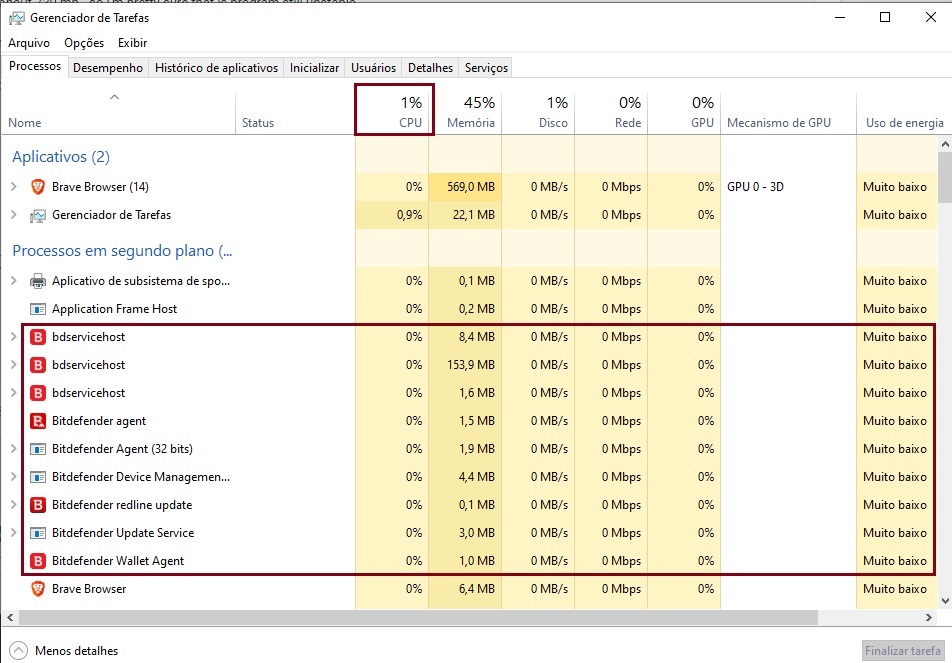
Task: Click the Gerenciador de Tarefas process icon
Action: point(38,215)
